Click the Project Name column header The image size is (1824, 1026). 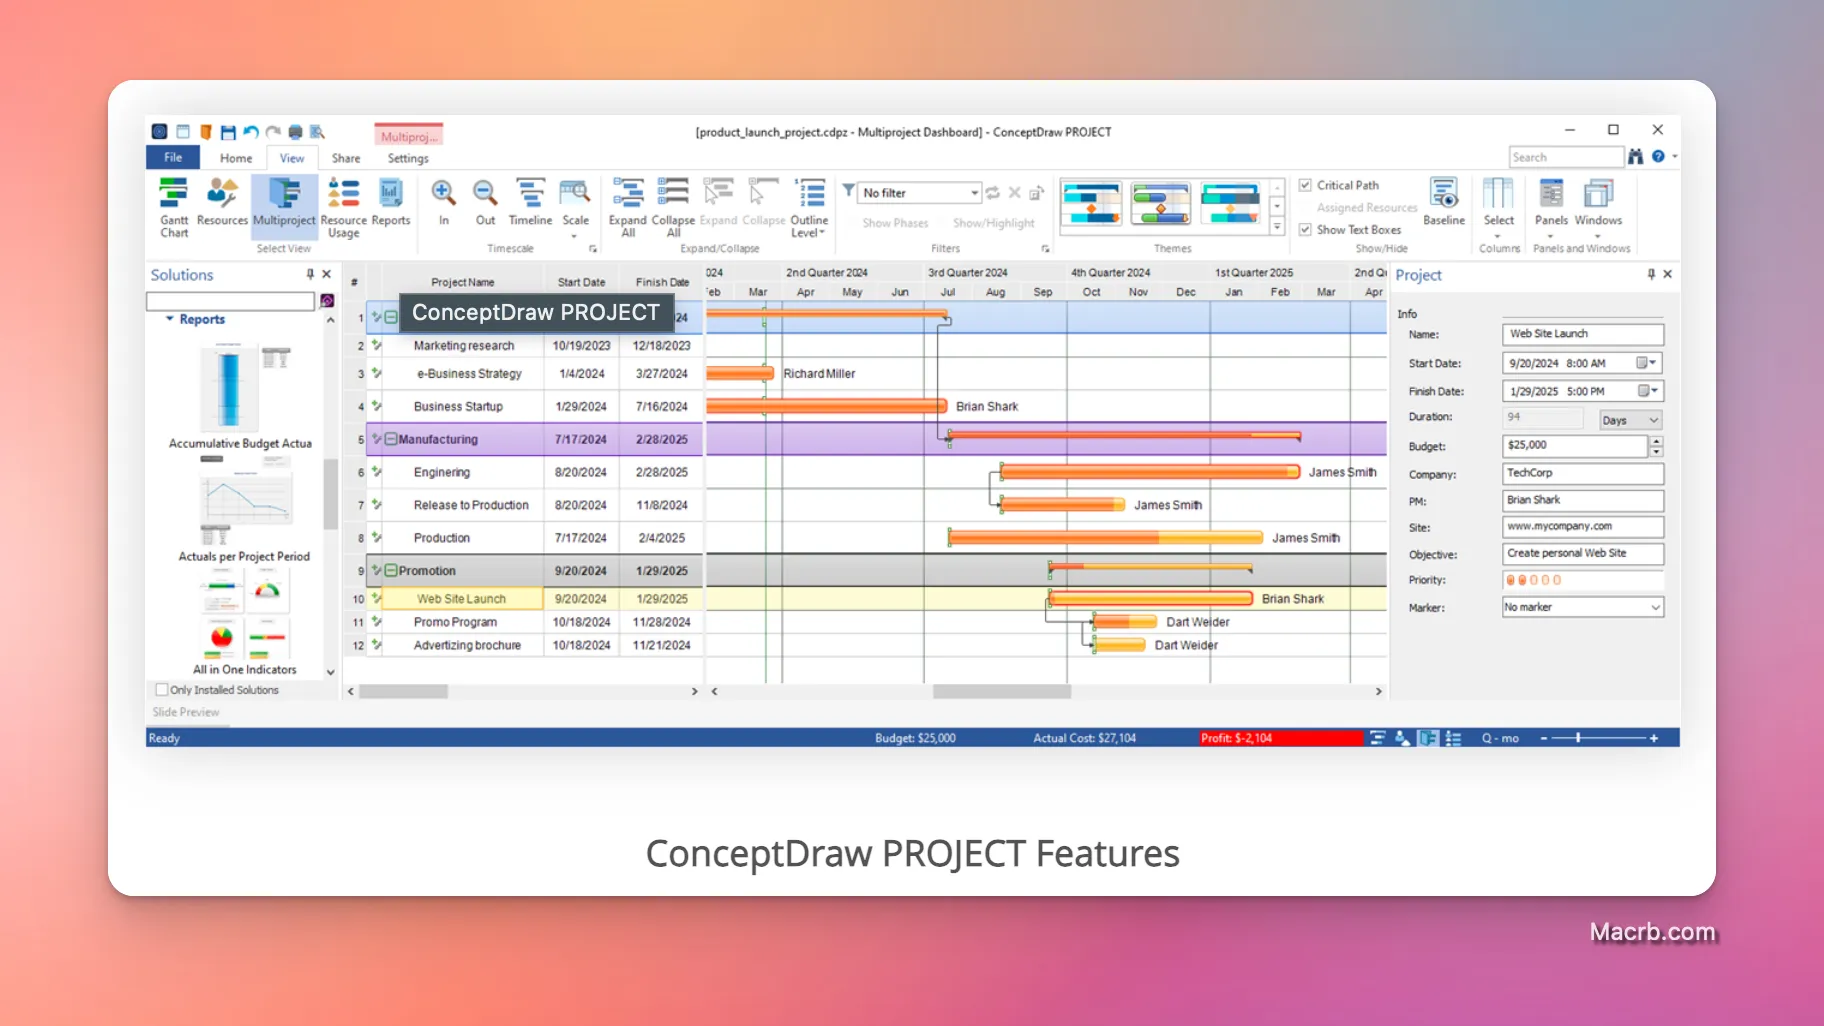[x=463, y=282]
